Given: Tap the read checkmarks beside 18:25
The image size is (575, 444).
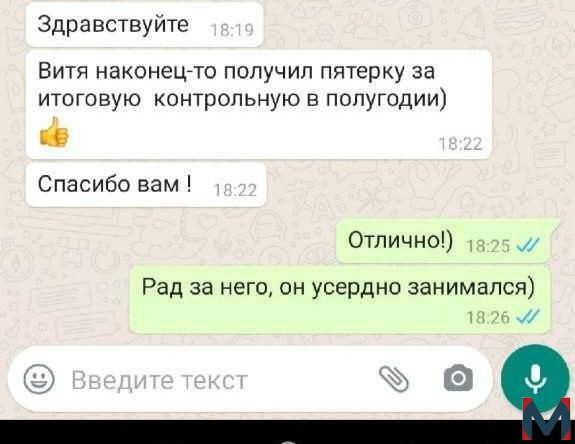Looking at the screenshot, I should [528, 245].
